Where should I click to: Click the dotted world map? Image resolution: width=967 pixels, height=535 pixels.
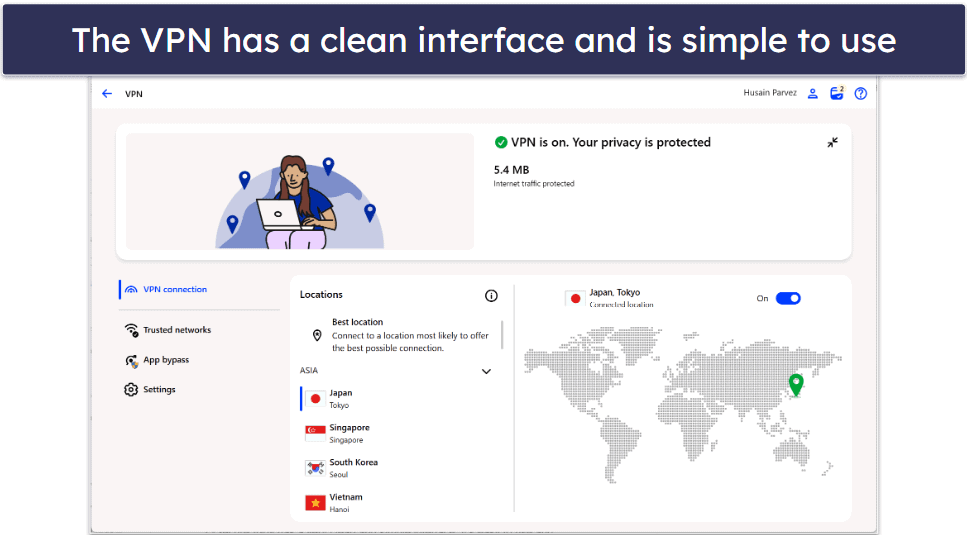[x=683, y=404]
